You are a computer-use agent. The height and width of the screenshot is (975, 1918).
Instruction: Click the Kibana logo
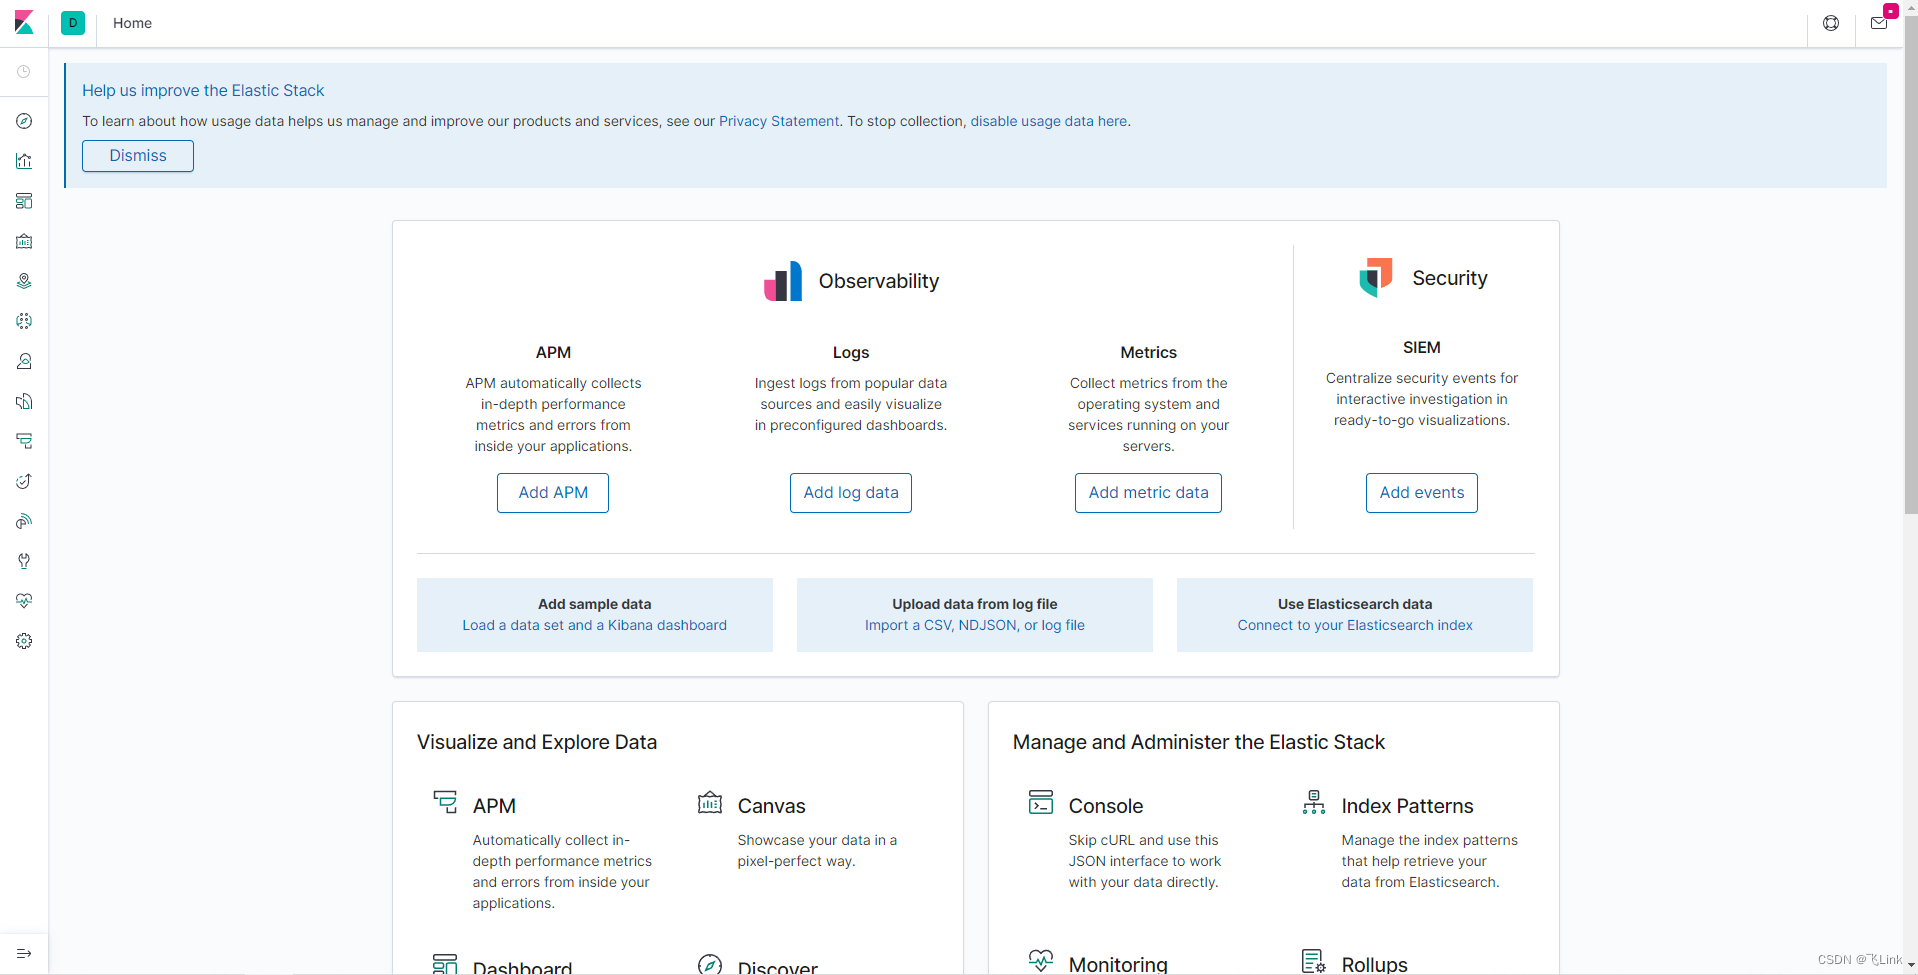tap(24, 22)
